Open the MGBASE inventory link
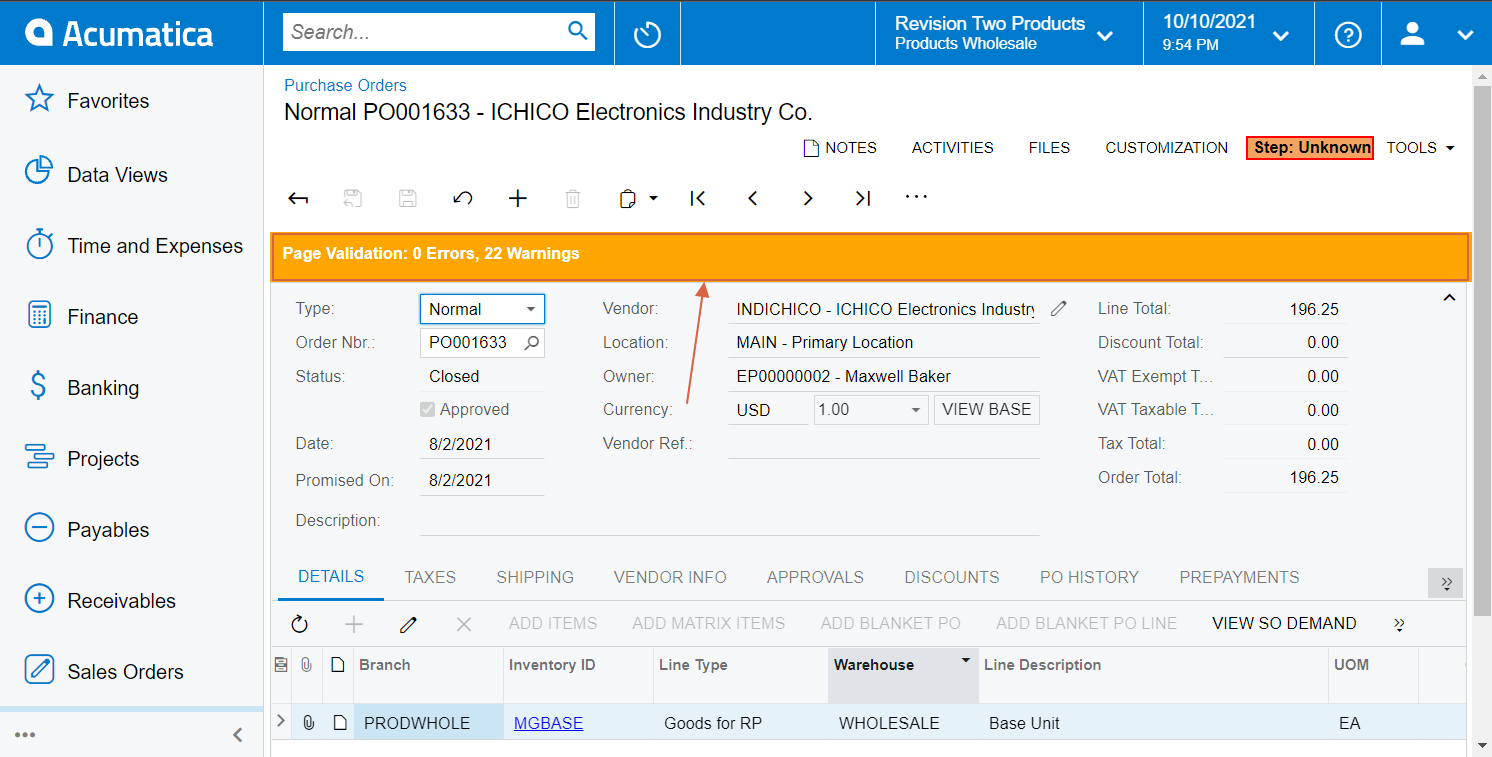This screenshot has width=1492, height=757. click(548, 723)
